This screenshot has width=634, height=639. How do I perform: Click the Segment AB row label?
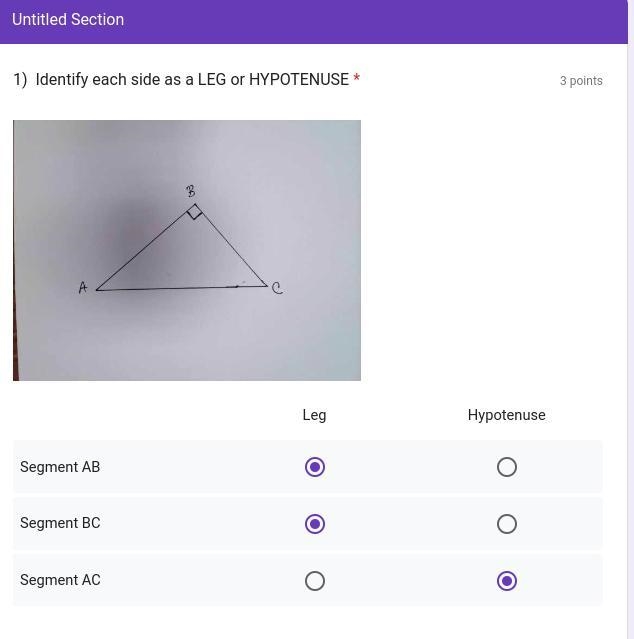[x=60, y=467]
